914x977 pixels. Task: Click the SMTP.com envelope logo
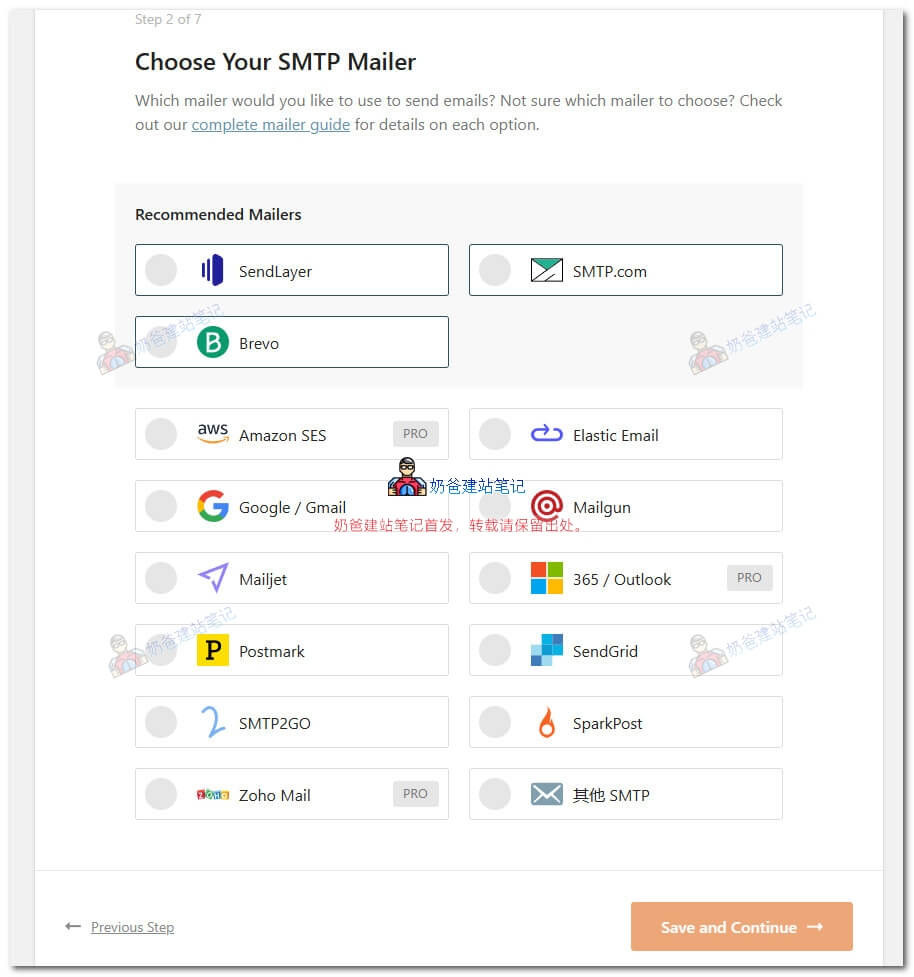pos(546,270)
